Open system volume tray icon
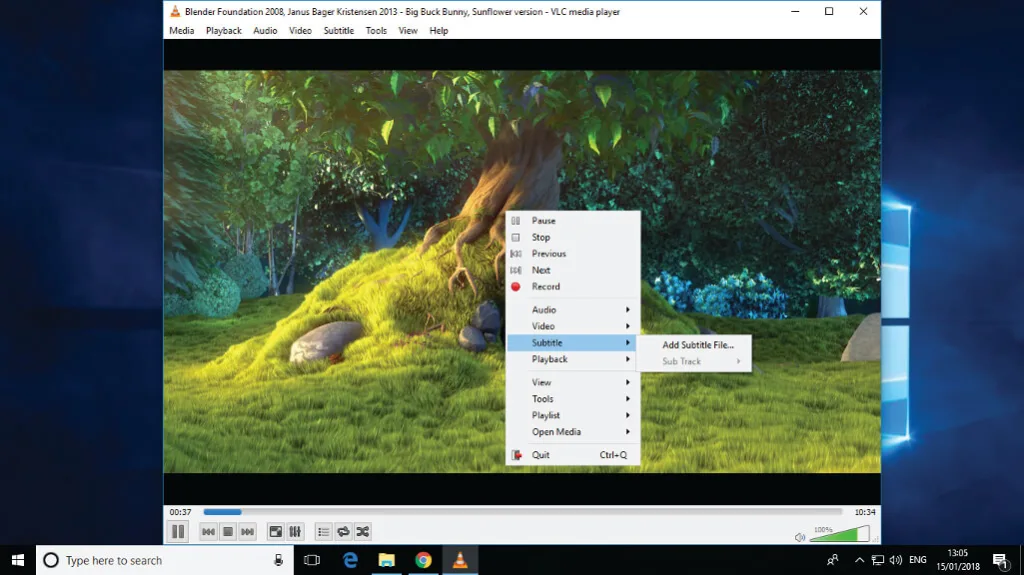Screen dimensions: 1024x575 [x=896, y=560]
